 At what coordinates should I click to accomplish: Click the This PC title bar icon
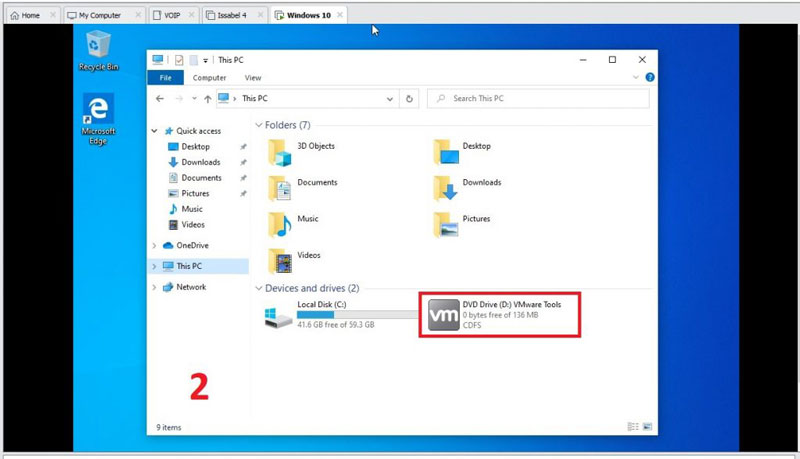click(158, 60)
